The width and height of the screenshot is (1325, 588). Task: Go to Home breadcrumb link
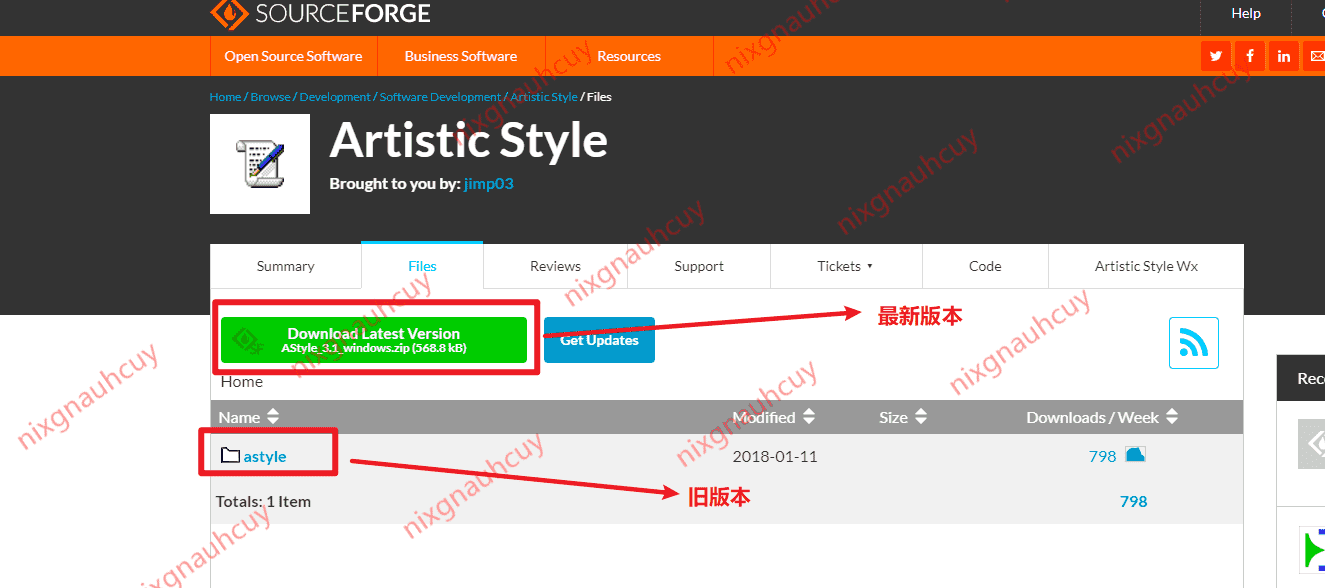point(225,97)
